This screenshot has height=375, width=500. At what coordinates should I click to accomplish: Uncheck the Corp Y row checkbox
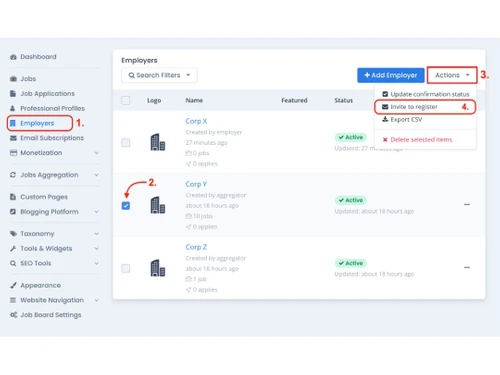(126, 206)
